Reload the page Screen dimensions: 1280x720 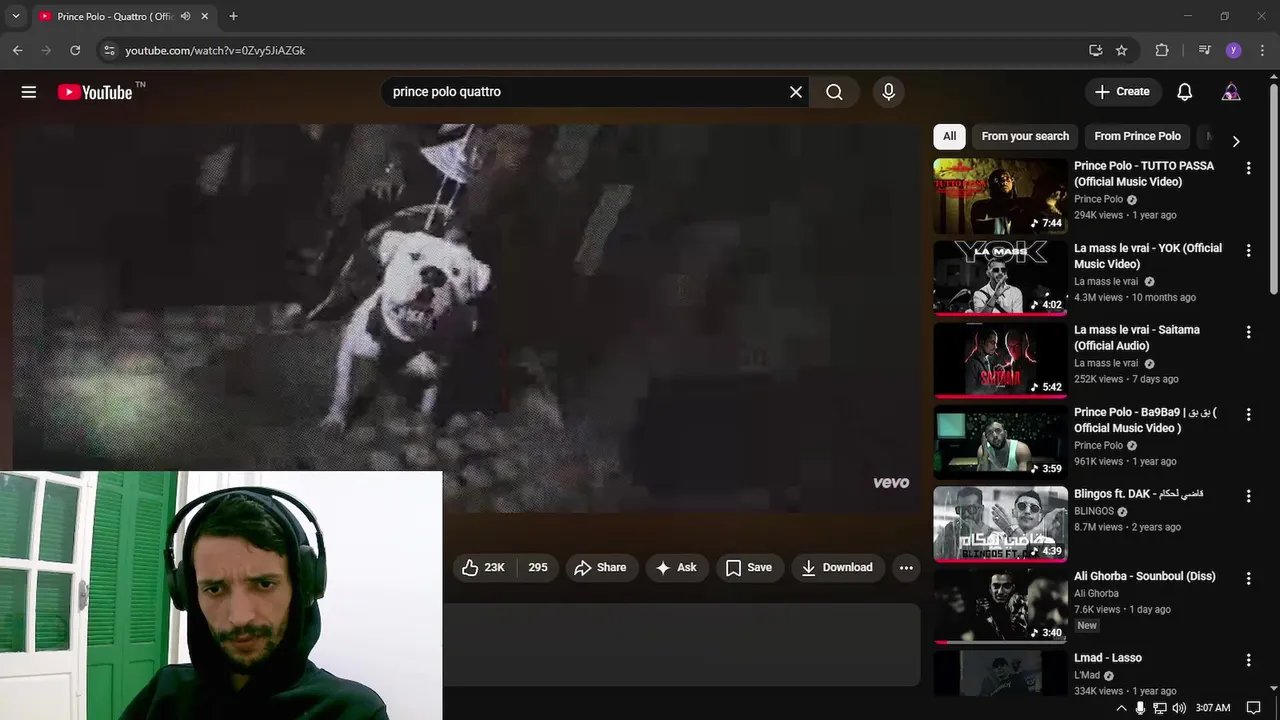75,50
